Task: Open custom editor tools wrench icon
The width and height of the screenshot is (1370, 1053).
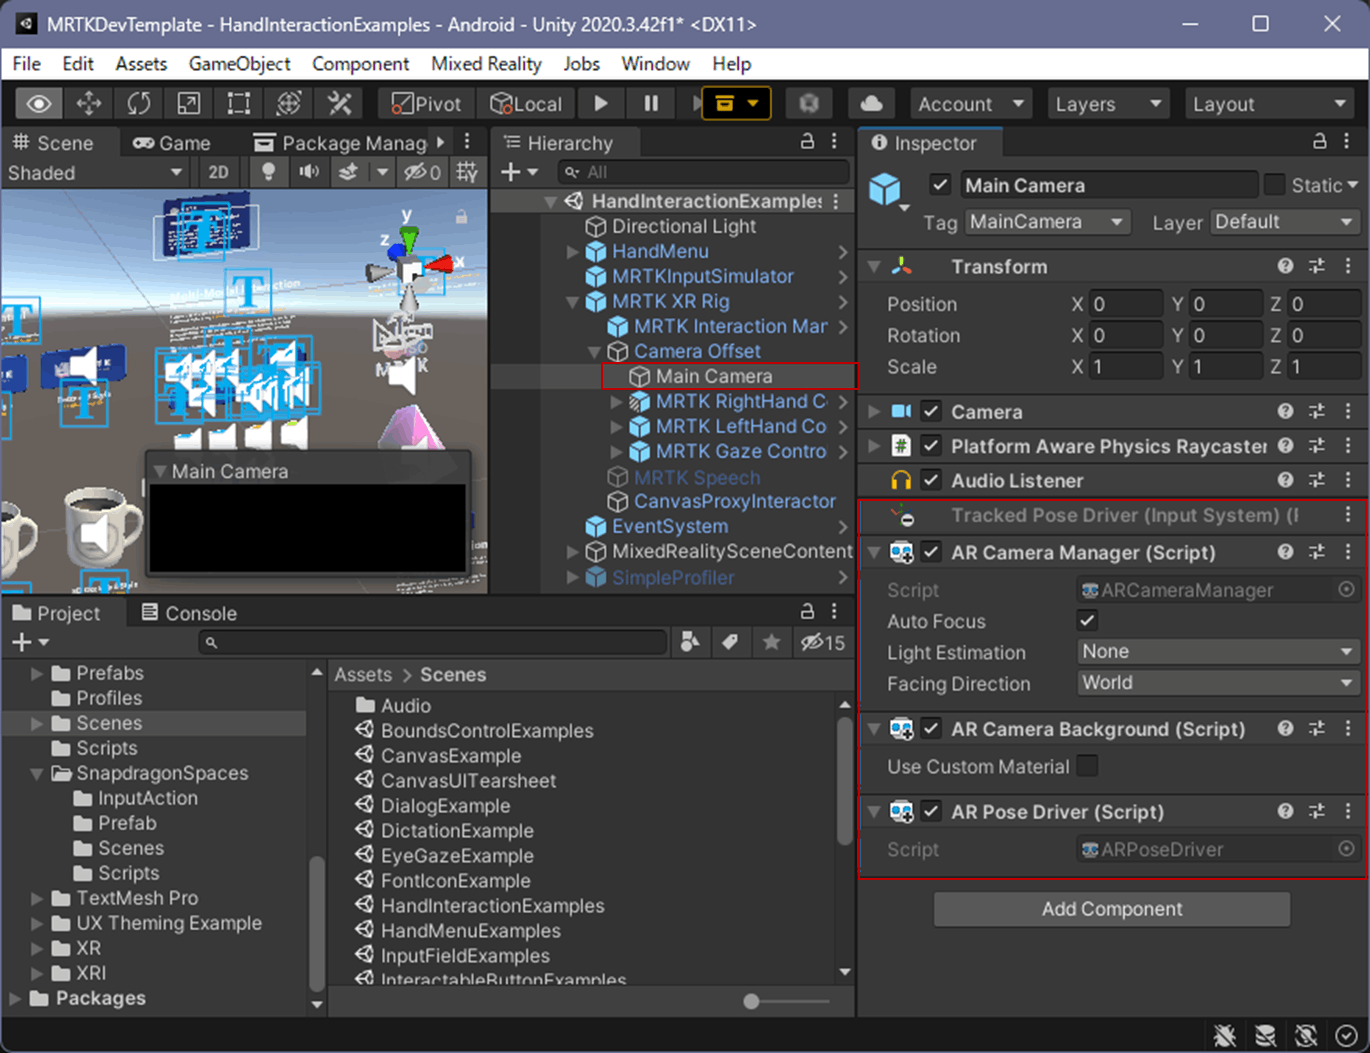Action: pos(340,103)
